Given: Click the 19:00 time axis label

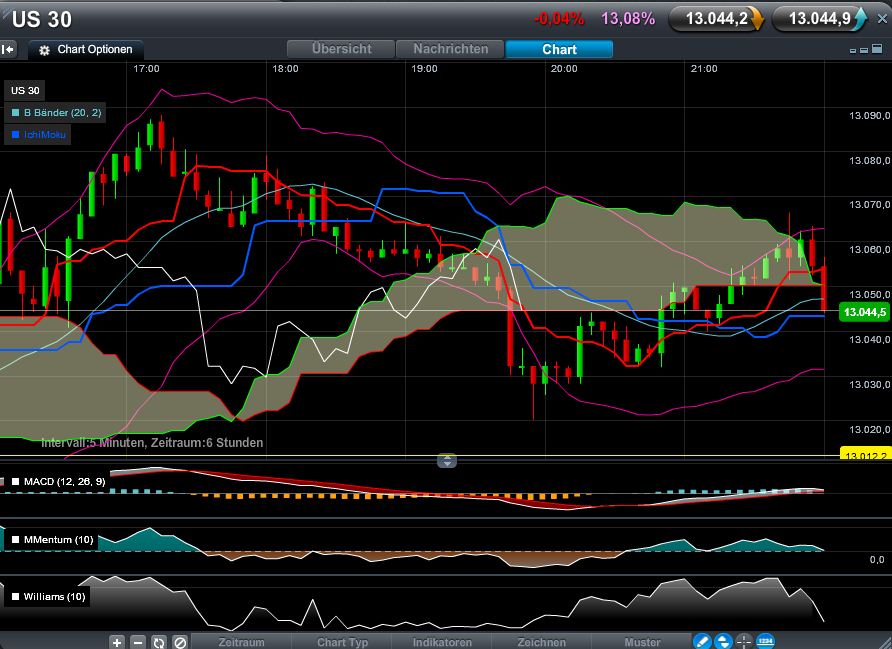Looking at the screenshot, I should pos(424,69).
